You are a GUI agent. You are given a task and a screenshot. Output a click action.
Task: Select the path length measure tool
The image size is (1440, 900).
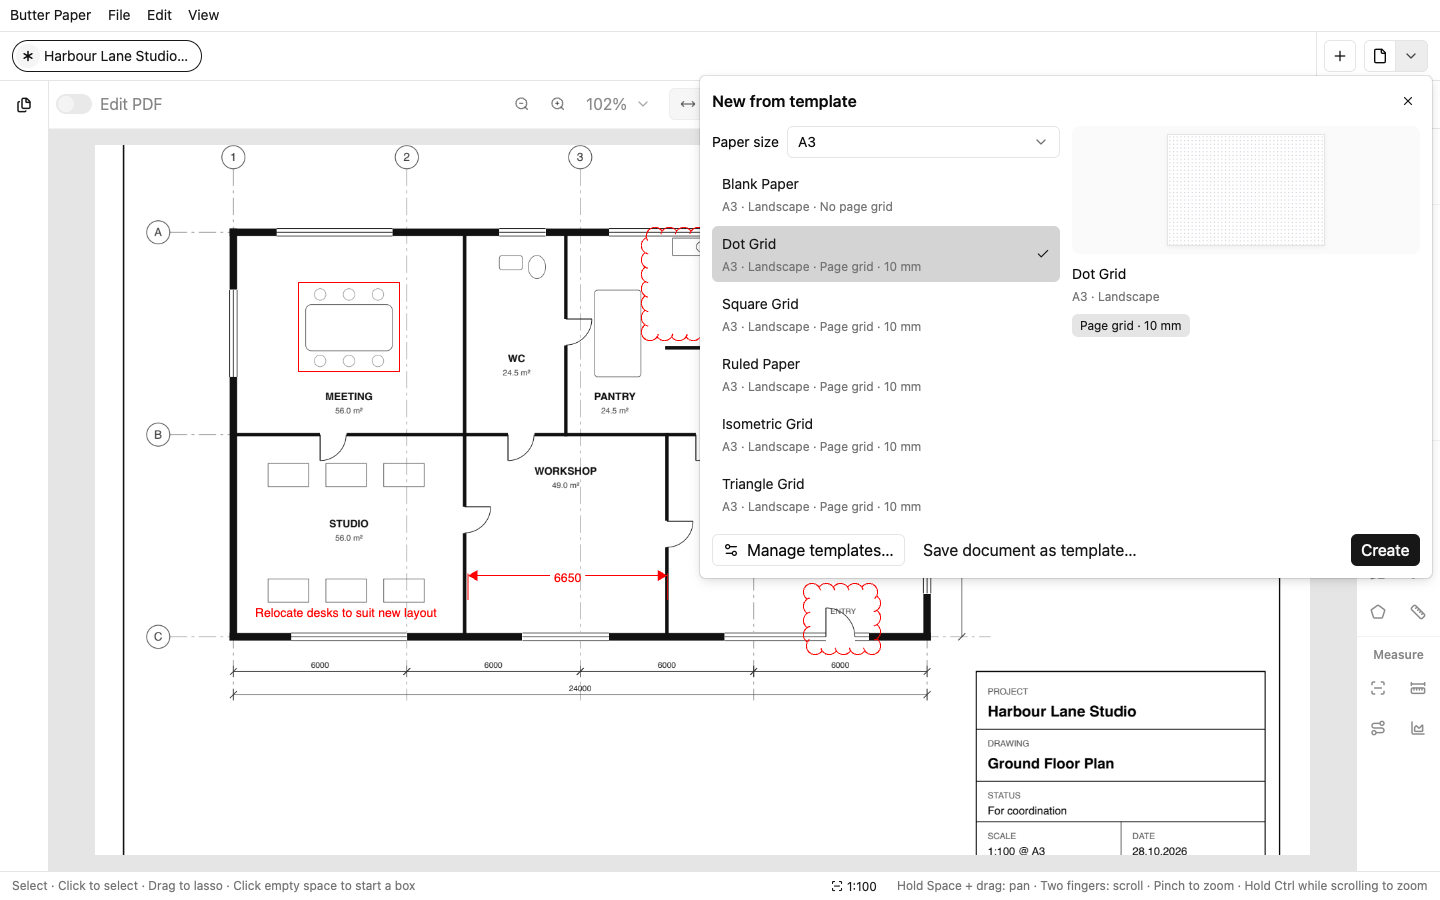(1378, 728)
